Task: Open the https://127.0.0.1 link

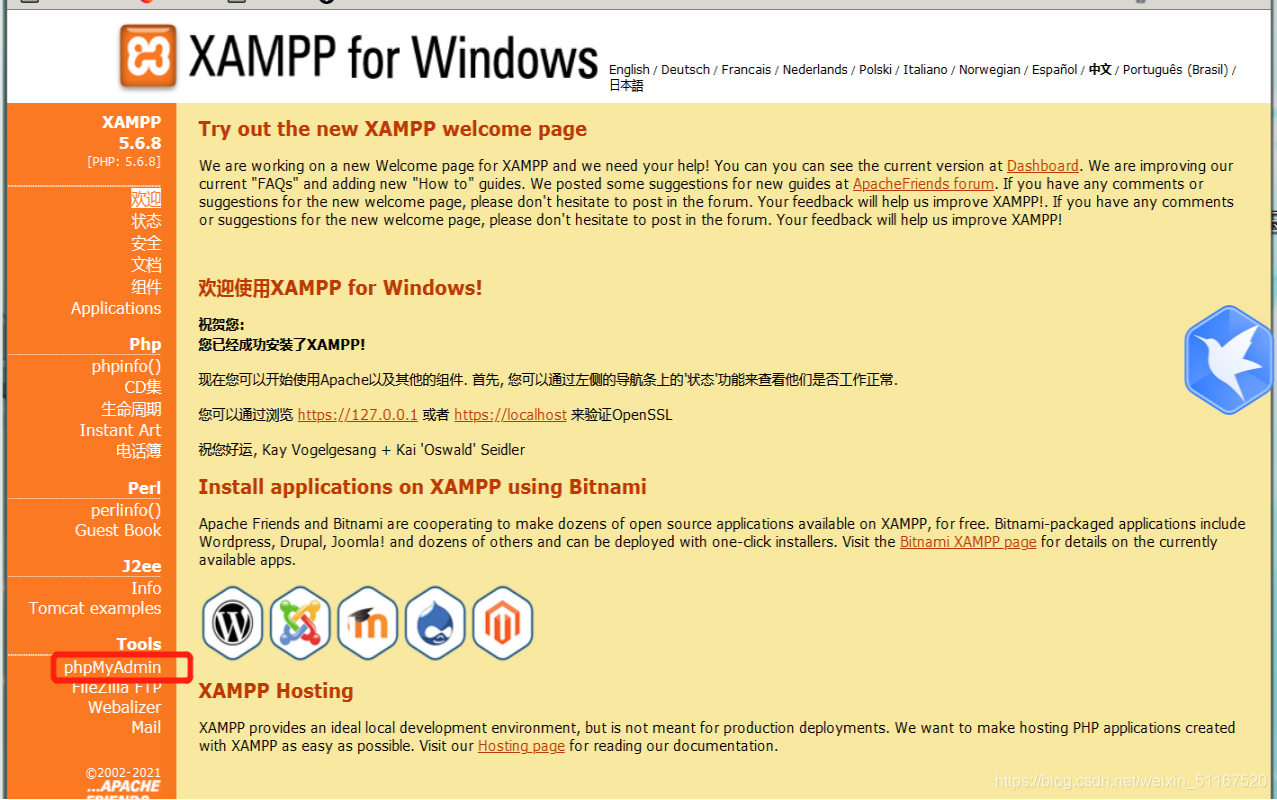Action: (357, 415)
